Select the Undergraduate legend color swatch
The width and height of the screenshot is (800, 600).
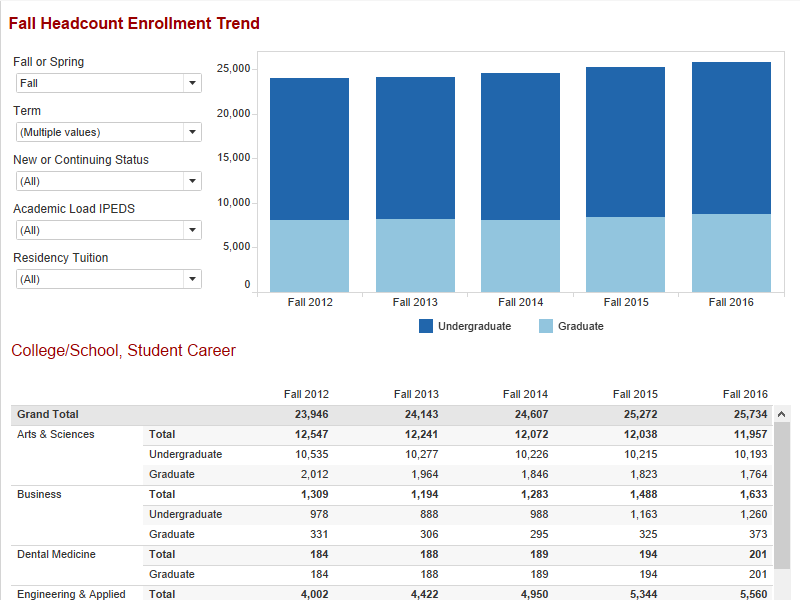tap(427, 326)
